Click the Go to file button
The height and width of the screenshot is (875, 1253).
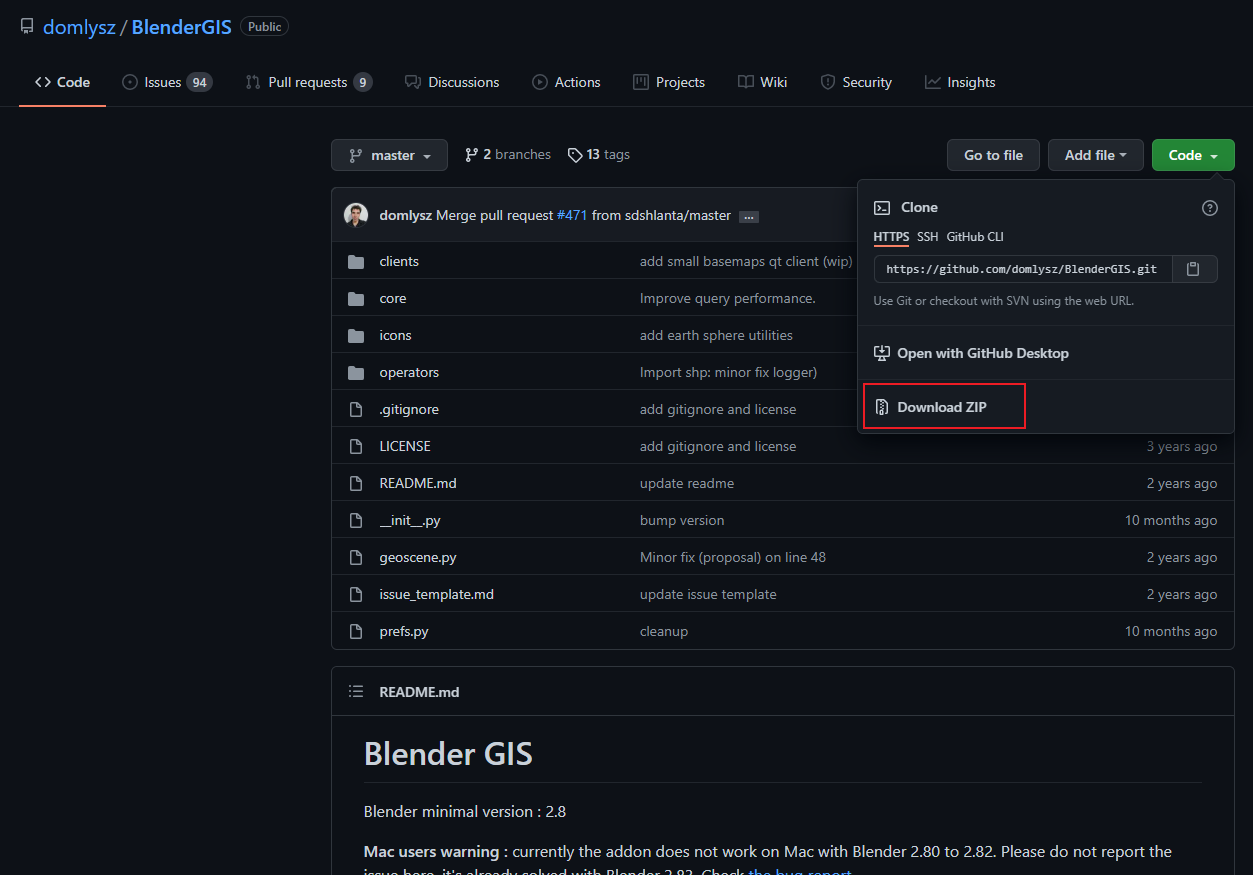(993, 155)
